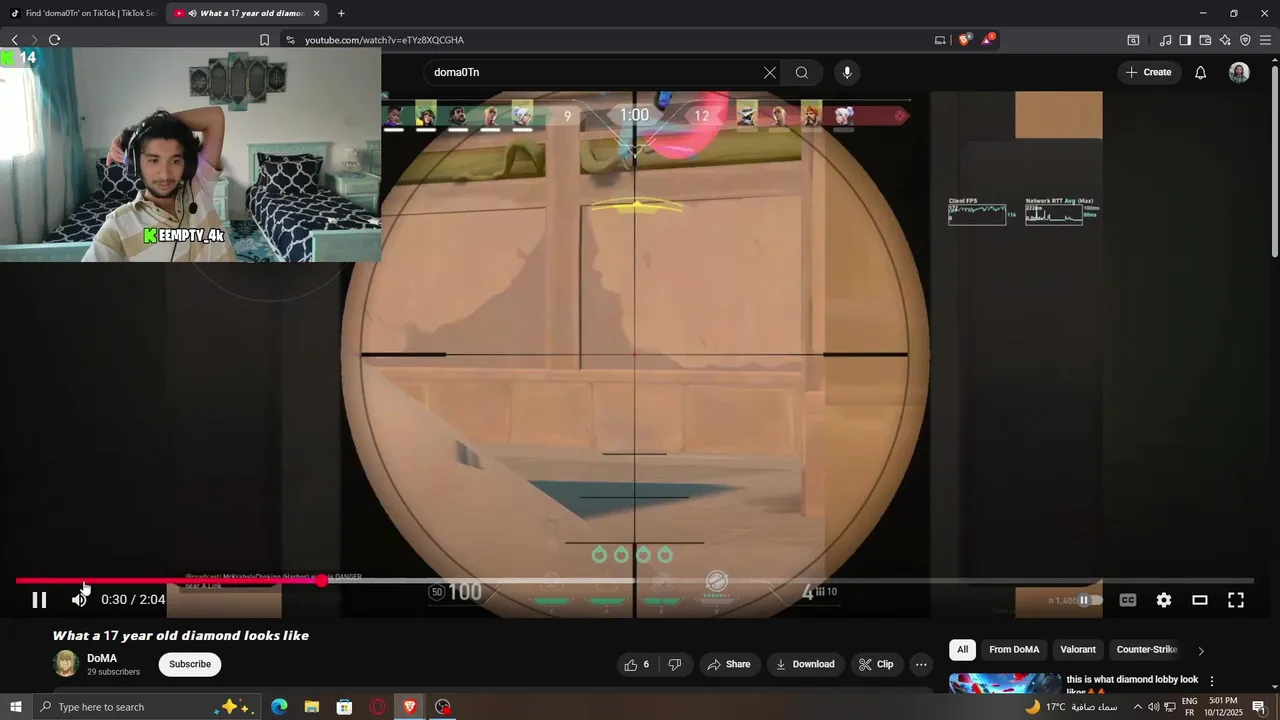The height and width of the screenshot is (720, 1280).
Task: Show hidden system tray icons
Action: [x=1137, y=707]
